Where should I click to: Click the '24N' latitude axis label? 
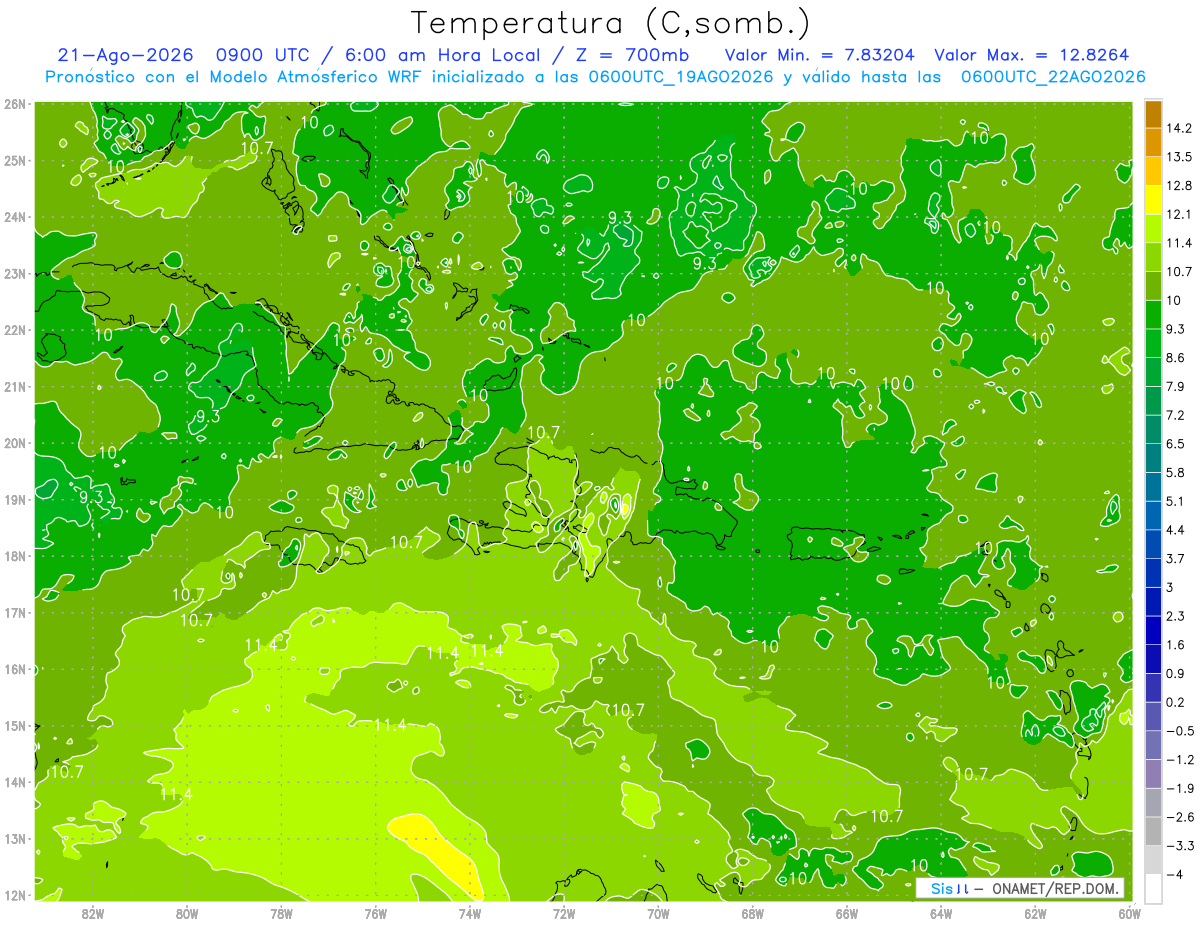coord(15,216)
